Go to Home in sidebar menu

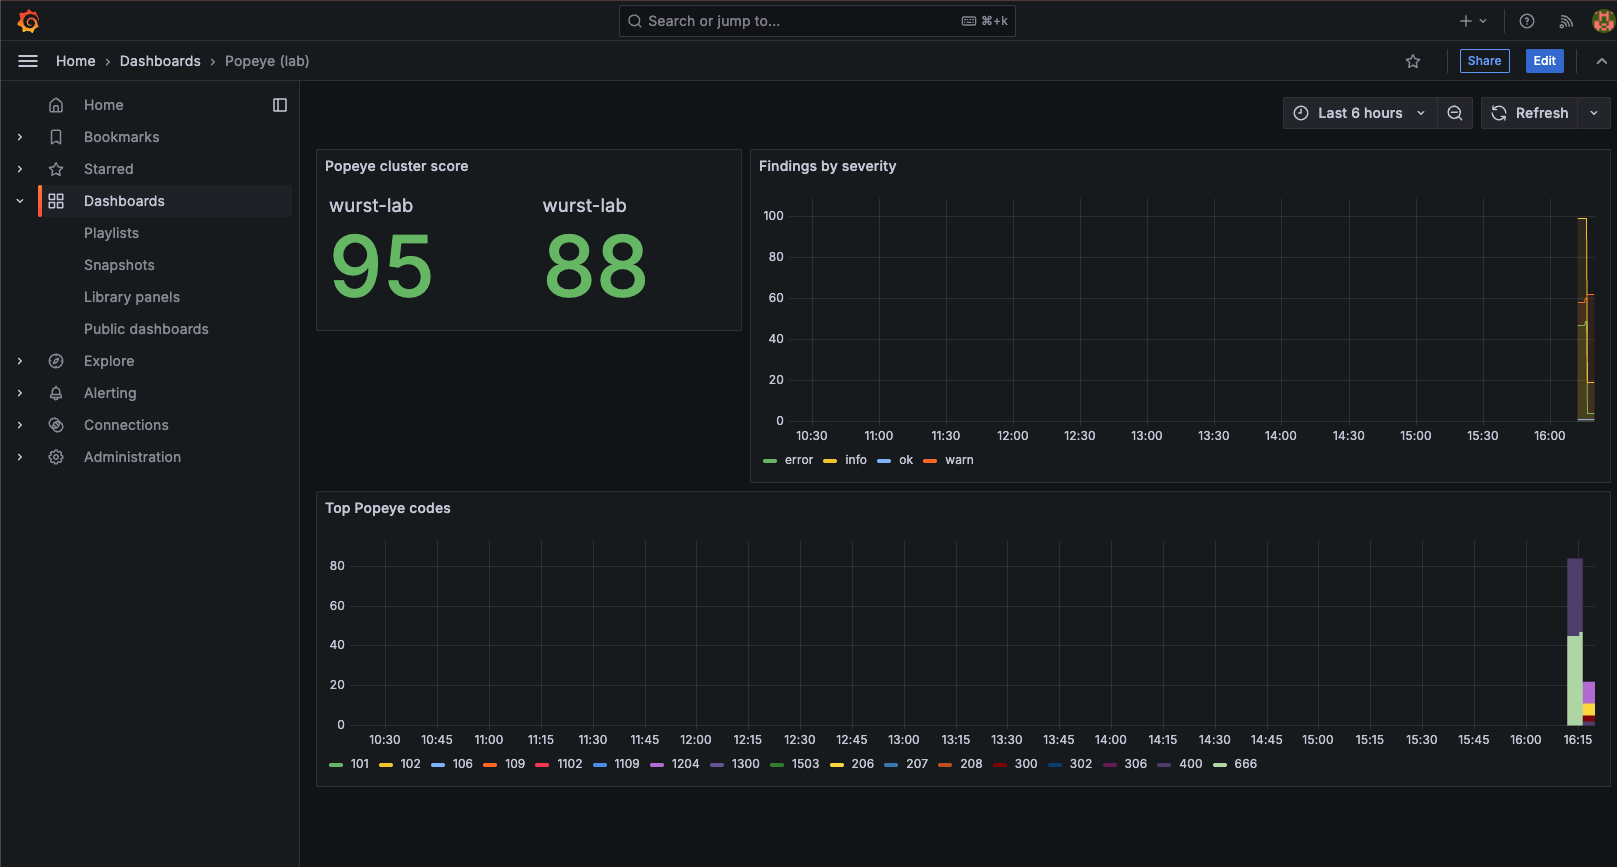click(103, 105)
